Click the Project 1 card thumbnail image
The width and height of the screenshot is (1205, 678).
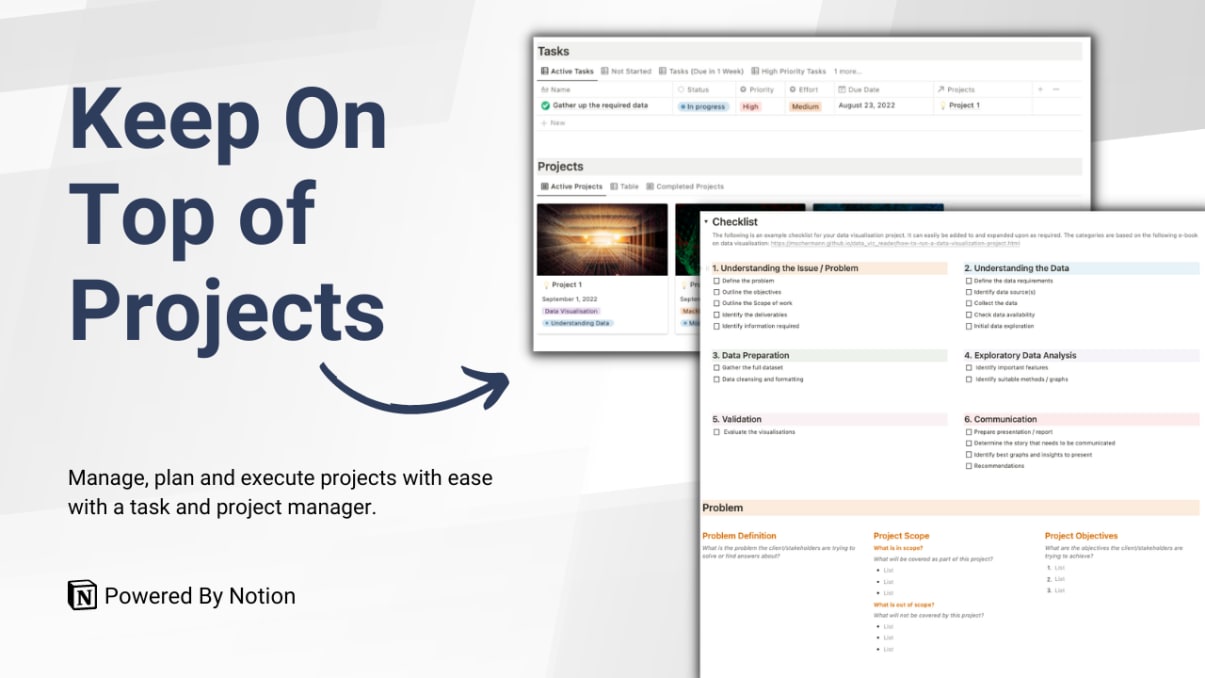click(x=601, y=240)
